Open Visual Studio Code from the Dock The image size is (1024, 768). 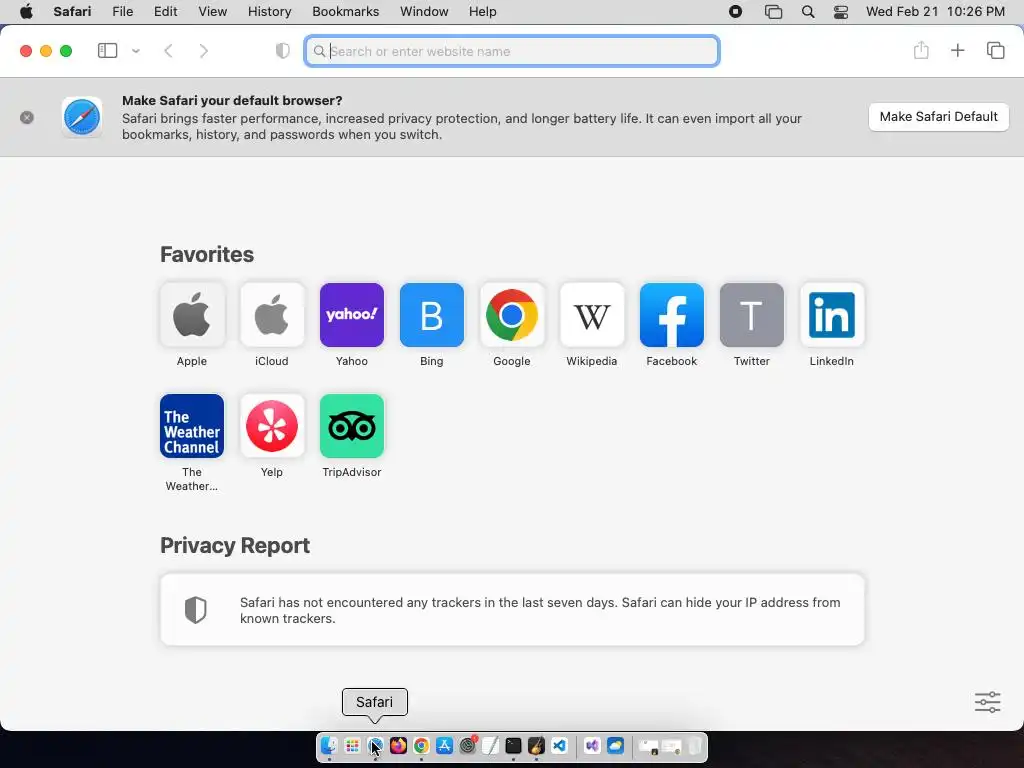(x=559, y=745)
